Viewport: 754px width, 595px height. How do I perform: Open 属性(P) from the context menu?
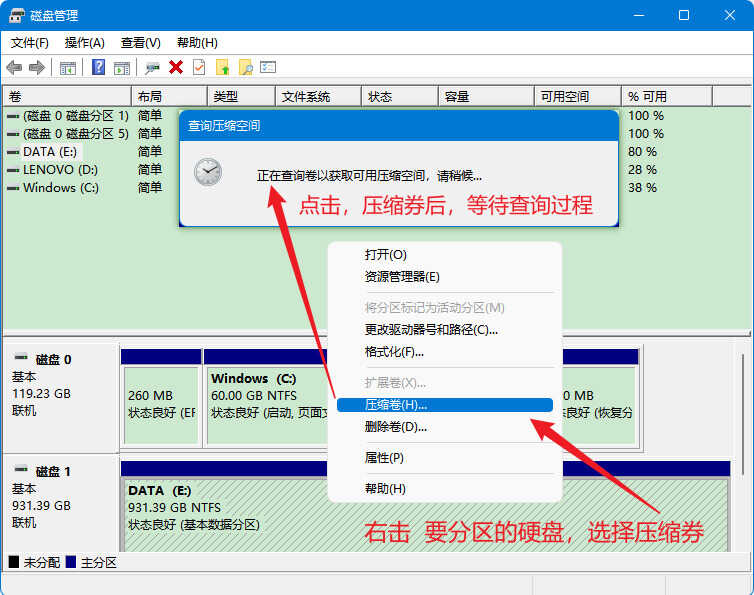click(x=445, y=458)
